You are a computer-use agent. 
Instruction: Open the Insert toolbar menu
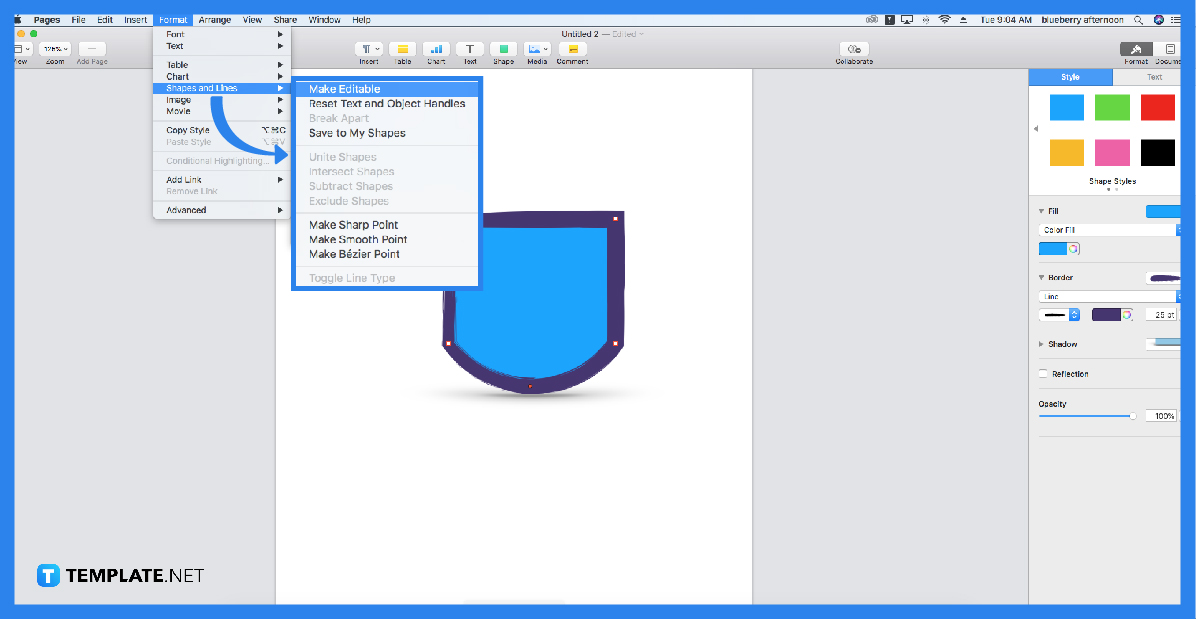click(370, 51)
